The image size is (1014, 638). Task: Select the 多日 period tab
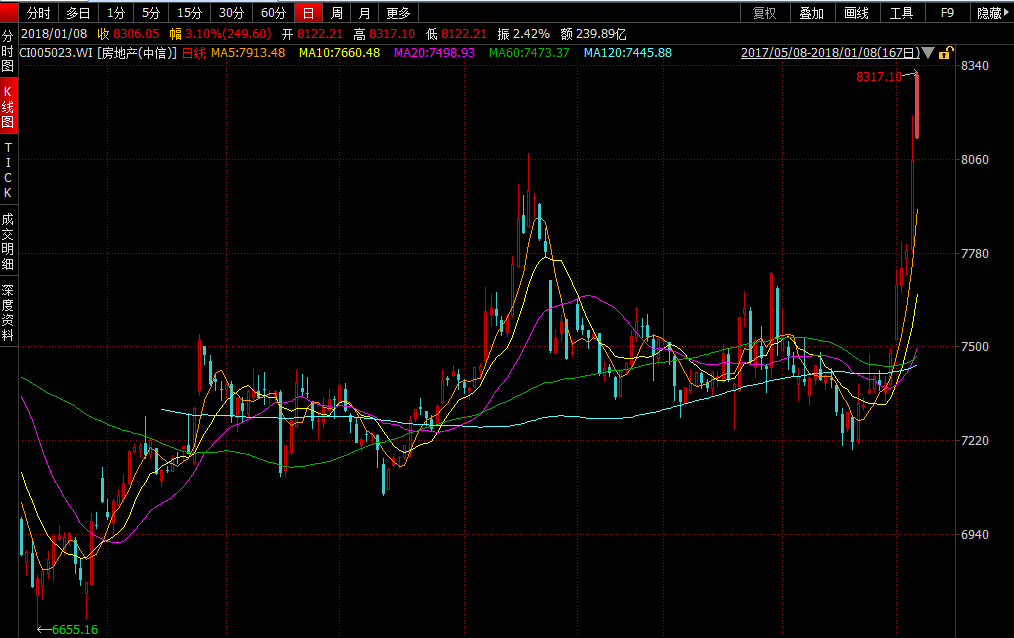78,13
